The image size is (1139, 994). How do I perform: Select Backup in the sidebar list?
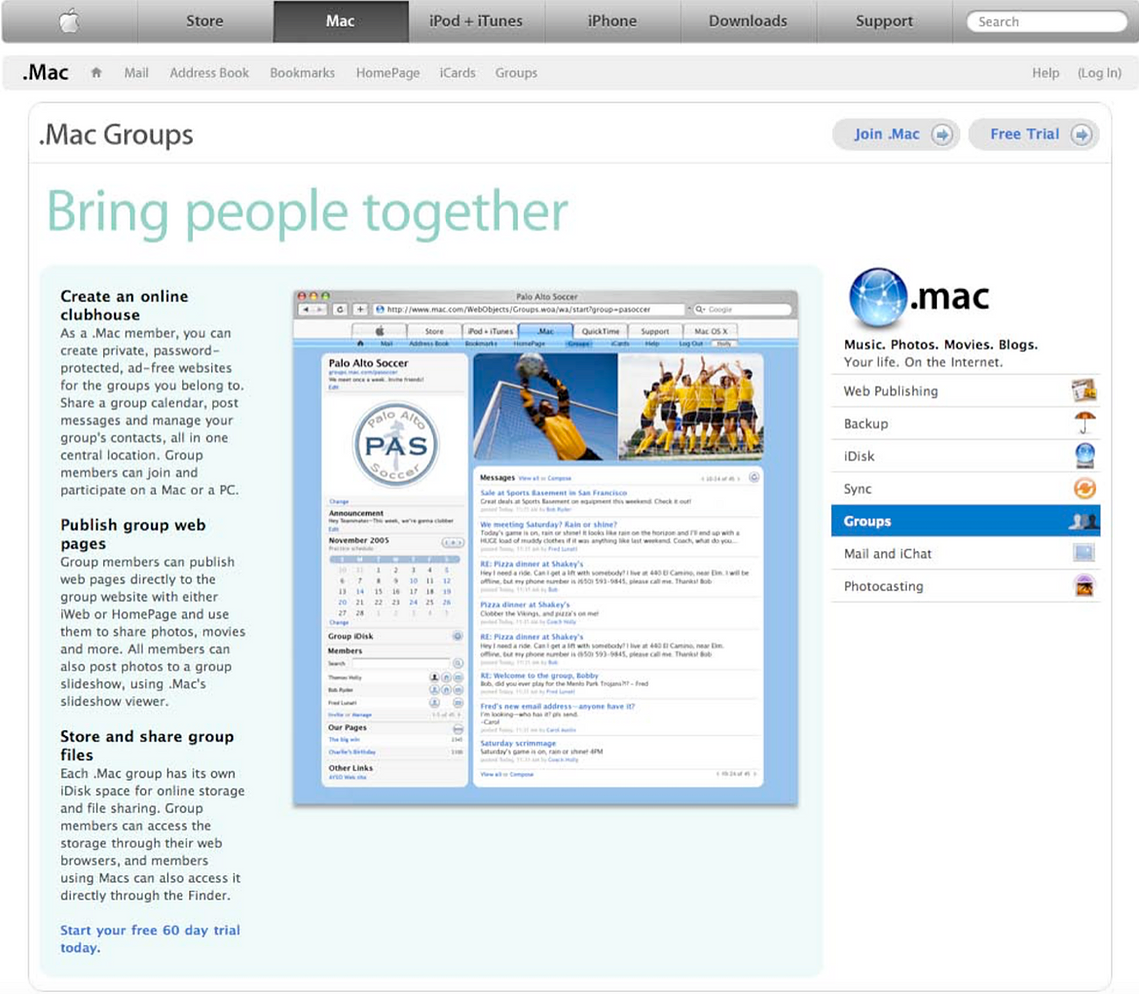click(965, 424)
